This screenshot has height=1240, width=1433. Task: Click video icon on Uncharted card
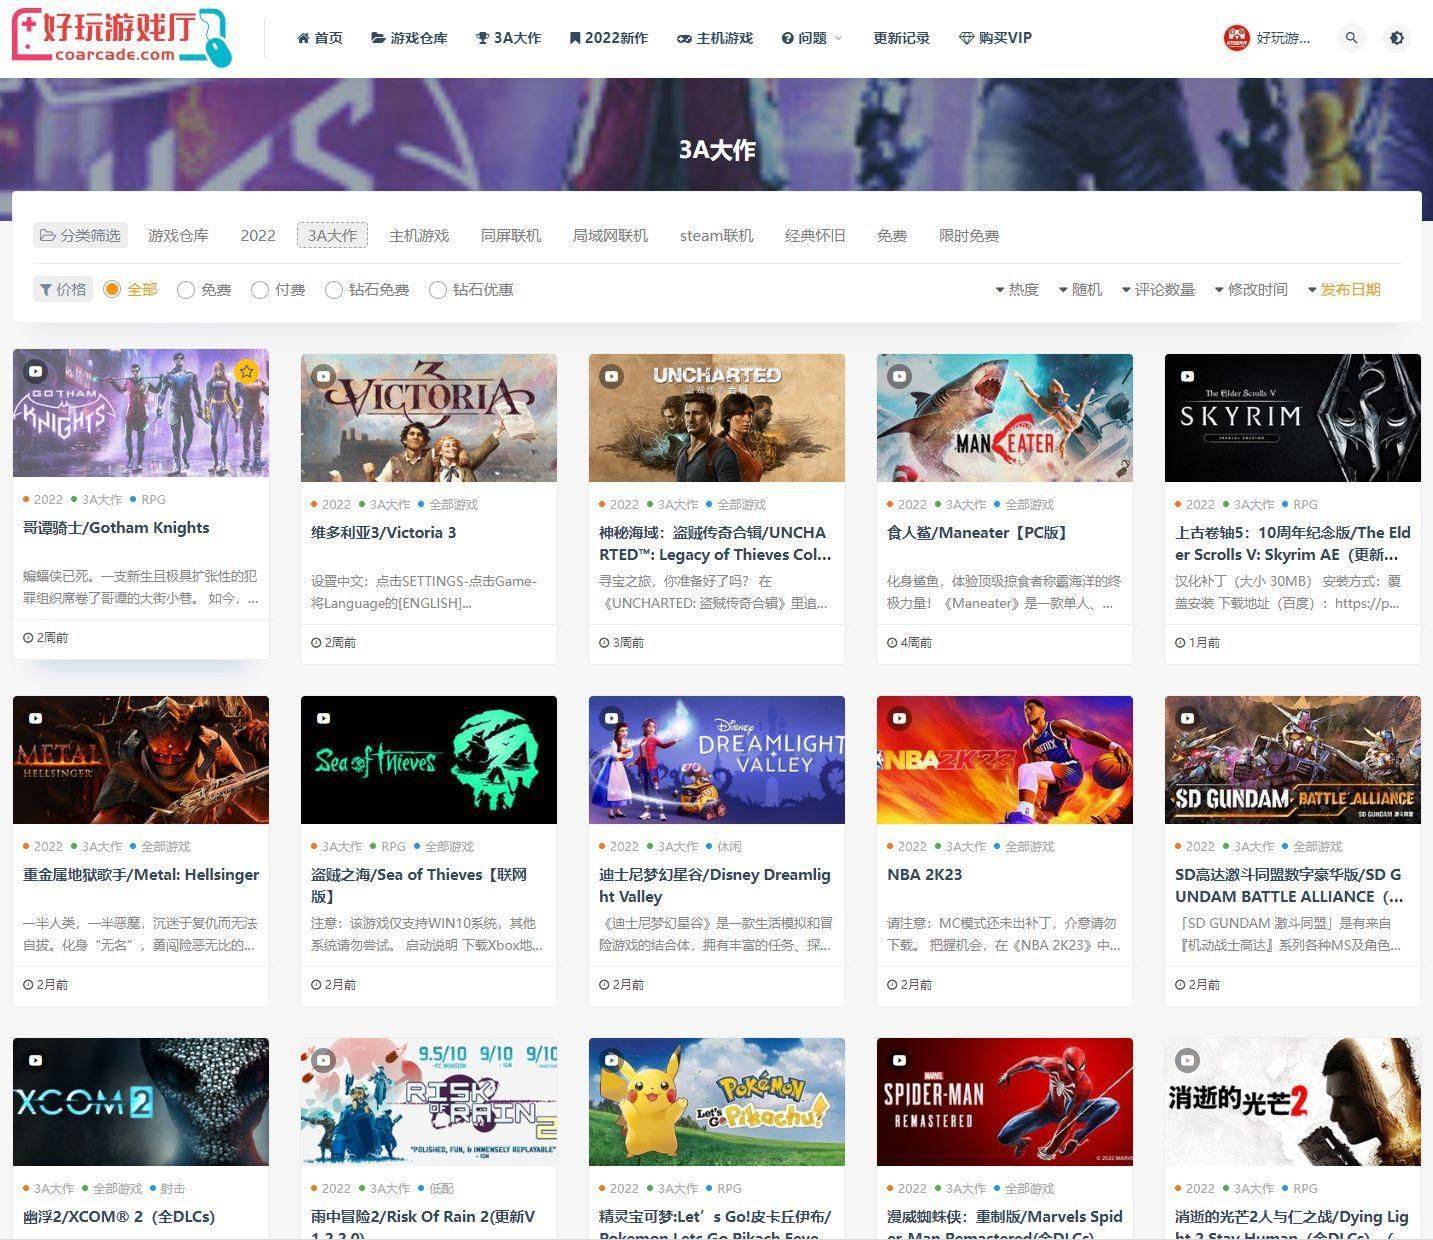coord(611,376)
